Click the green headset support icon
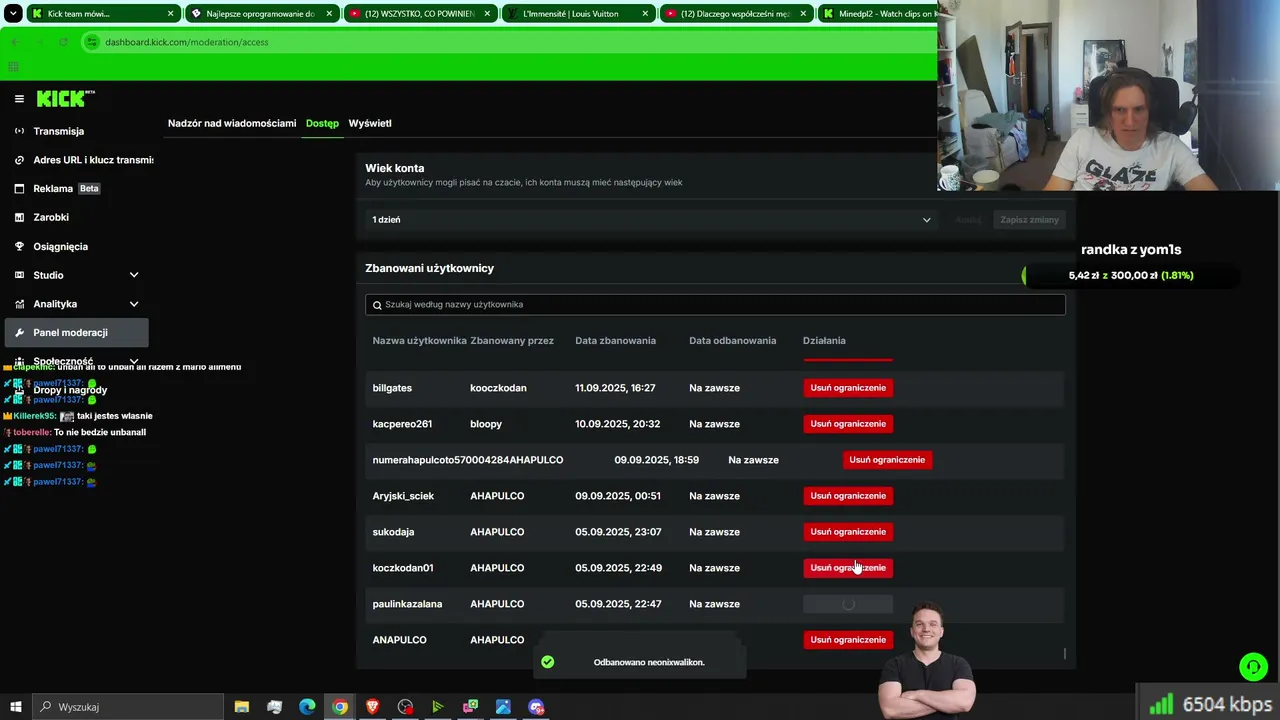This screenshot has height=720, width=1280. pyautogui.click(x=1253, y=666)
